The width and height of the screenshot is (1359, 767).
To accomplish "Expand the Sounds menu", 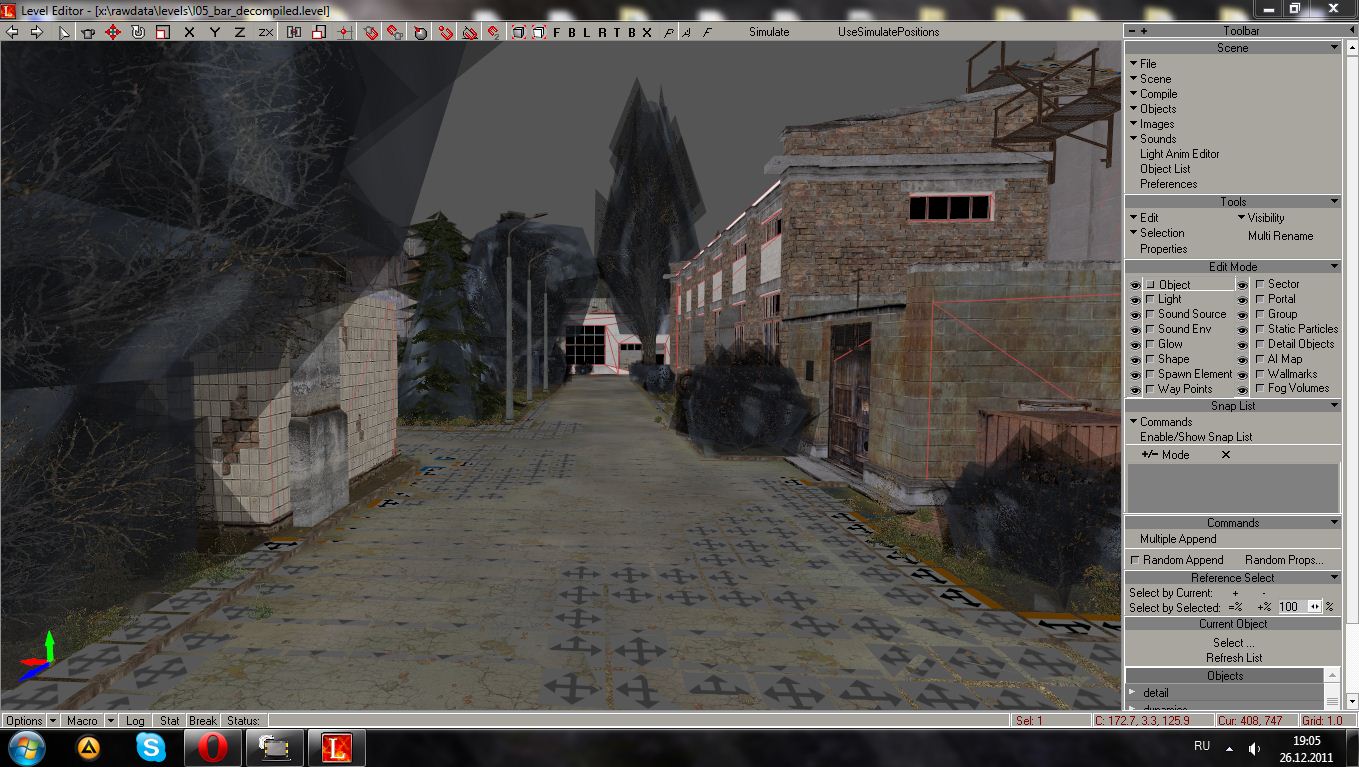I will pyautogui.click(x=1152, y=139).
